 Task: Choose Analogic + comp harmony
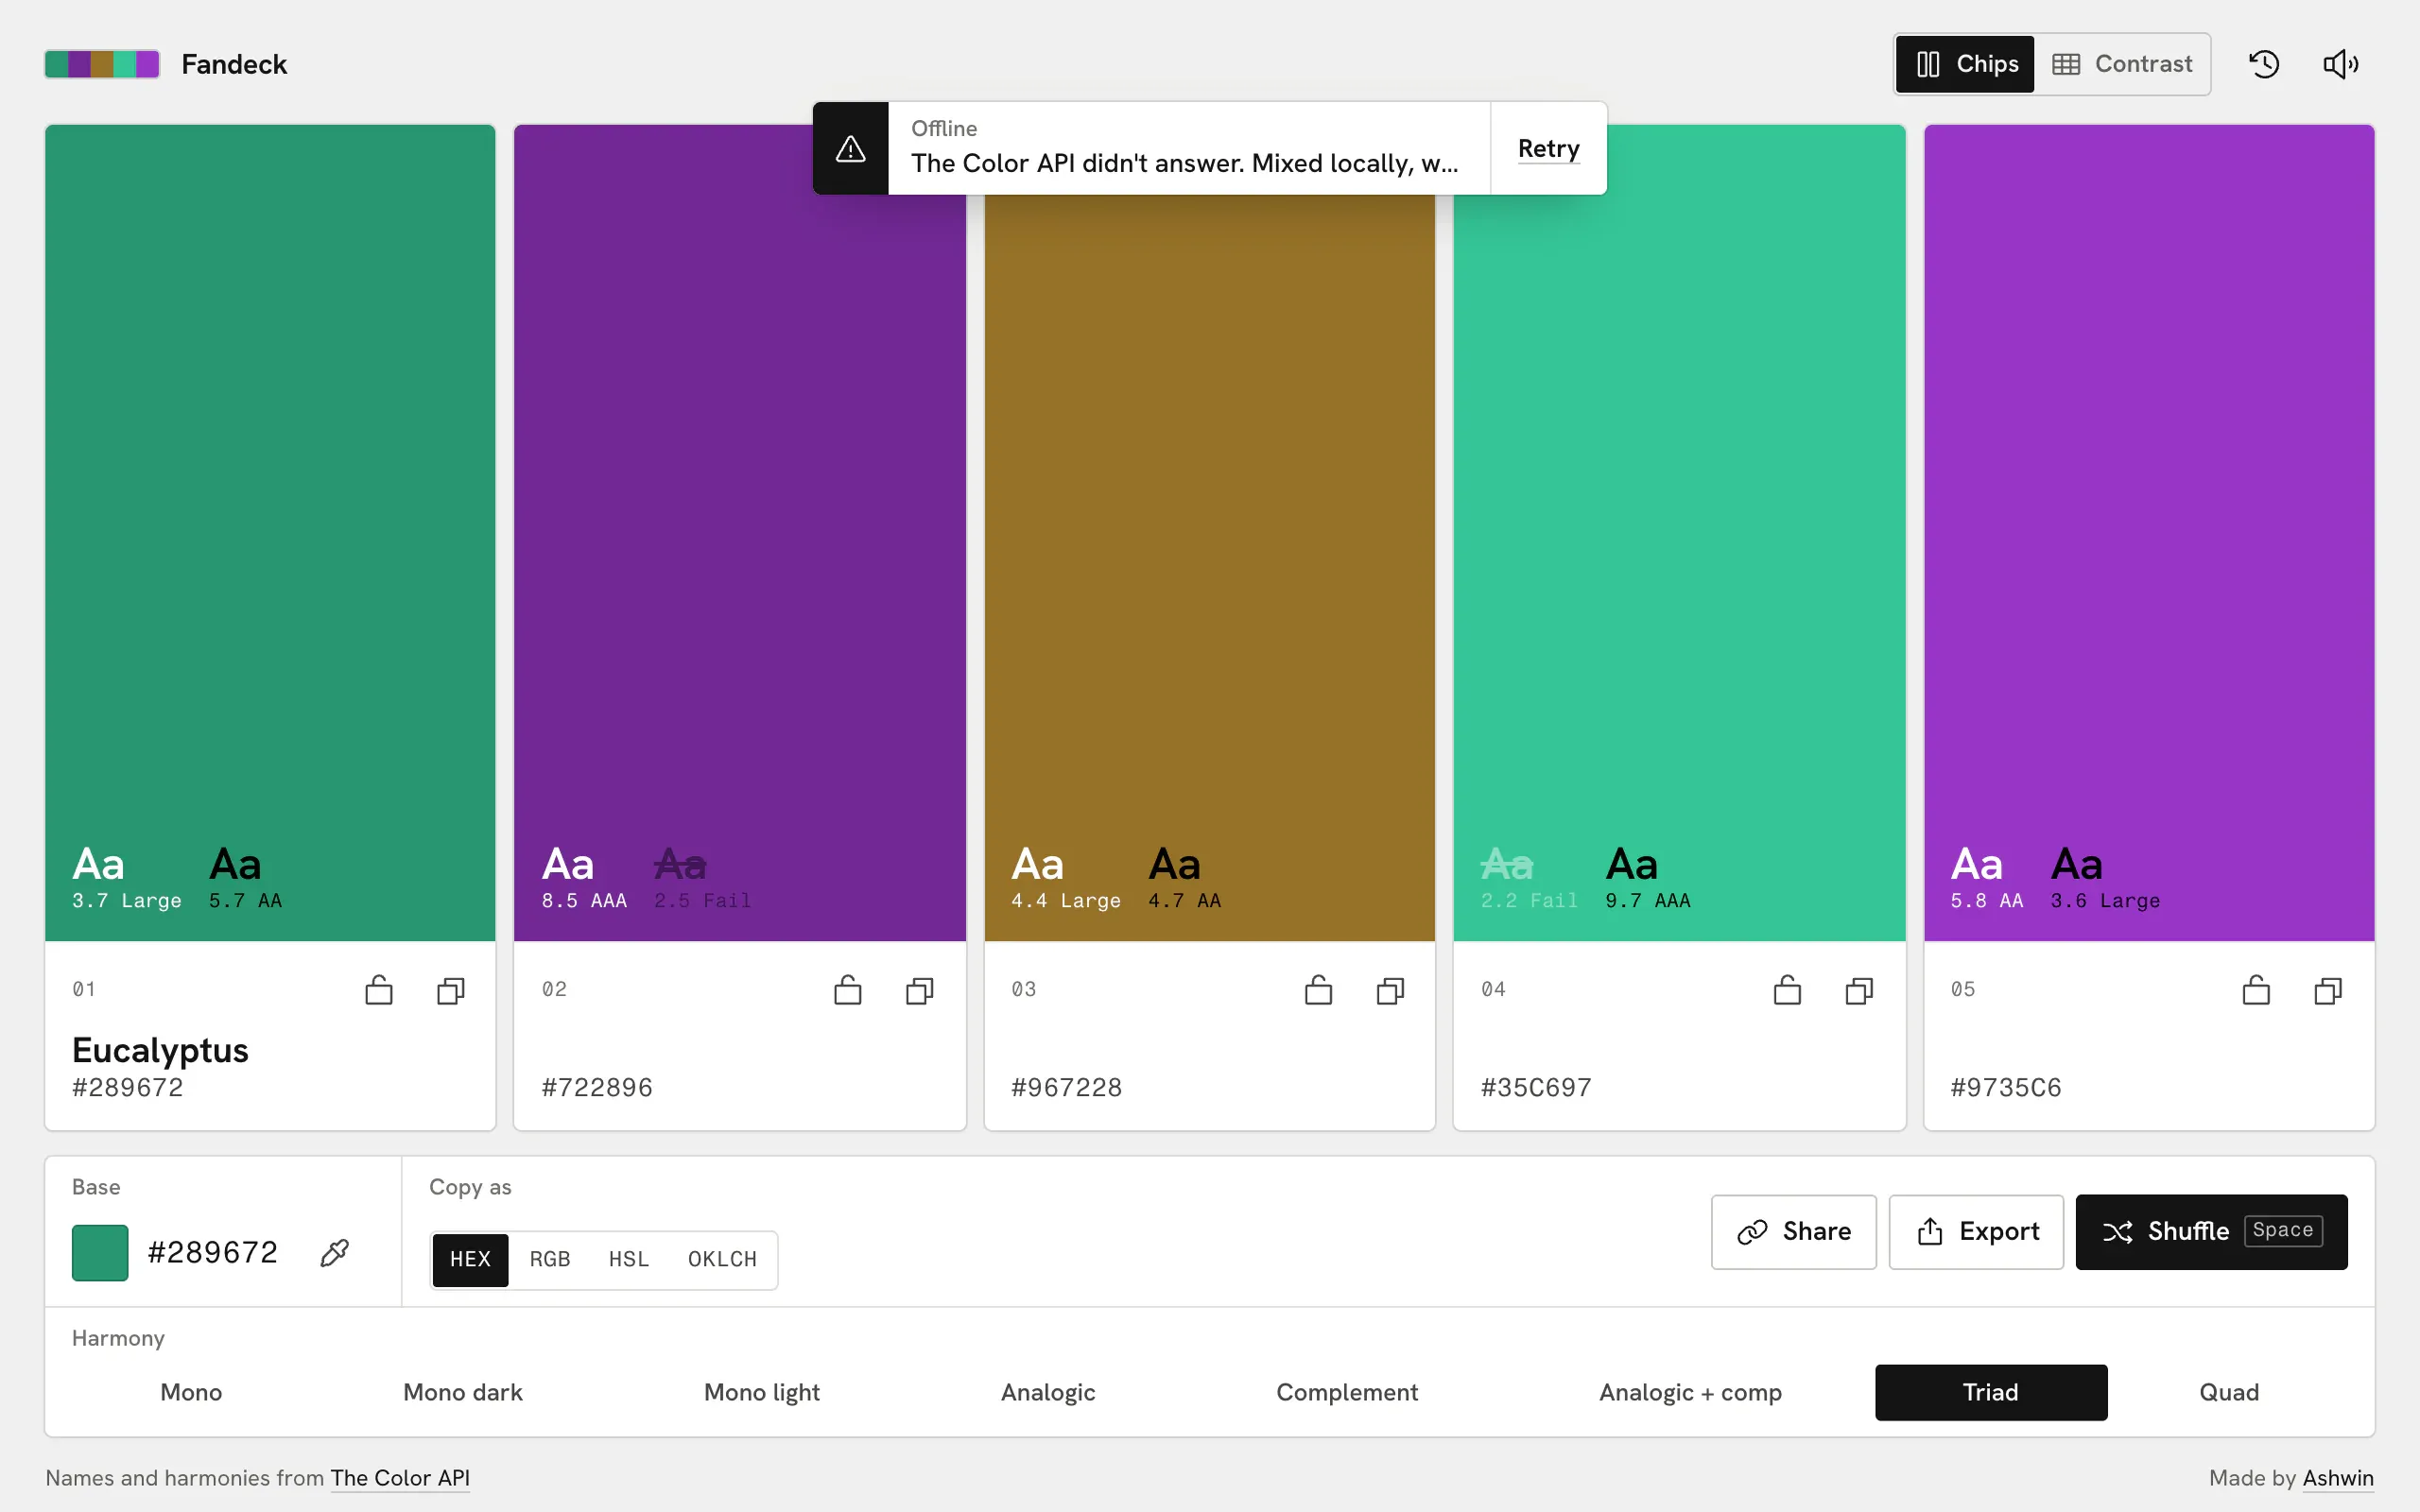(x=1690, y=1392)
